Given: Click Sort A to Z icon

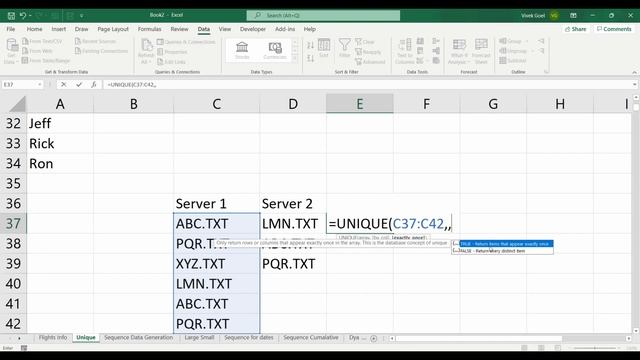Looking at the screenshot, I should point(310,45).
